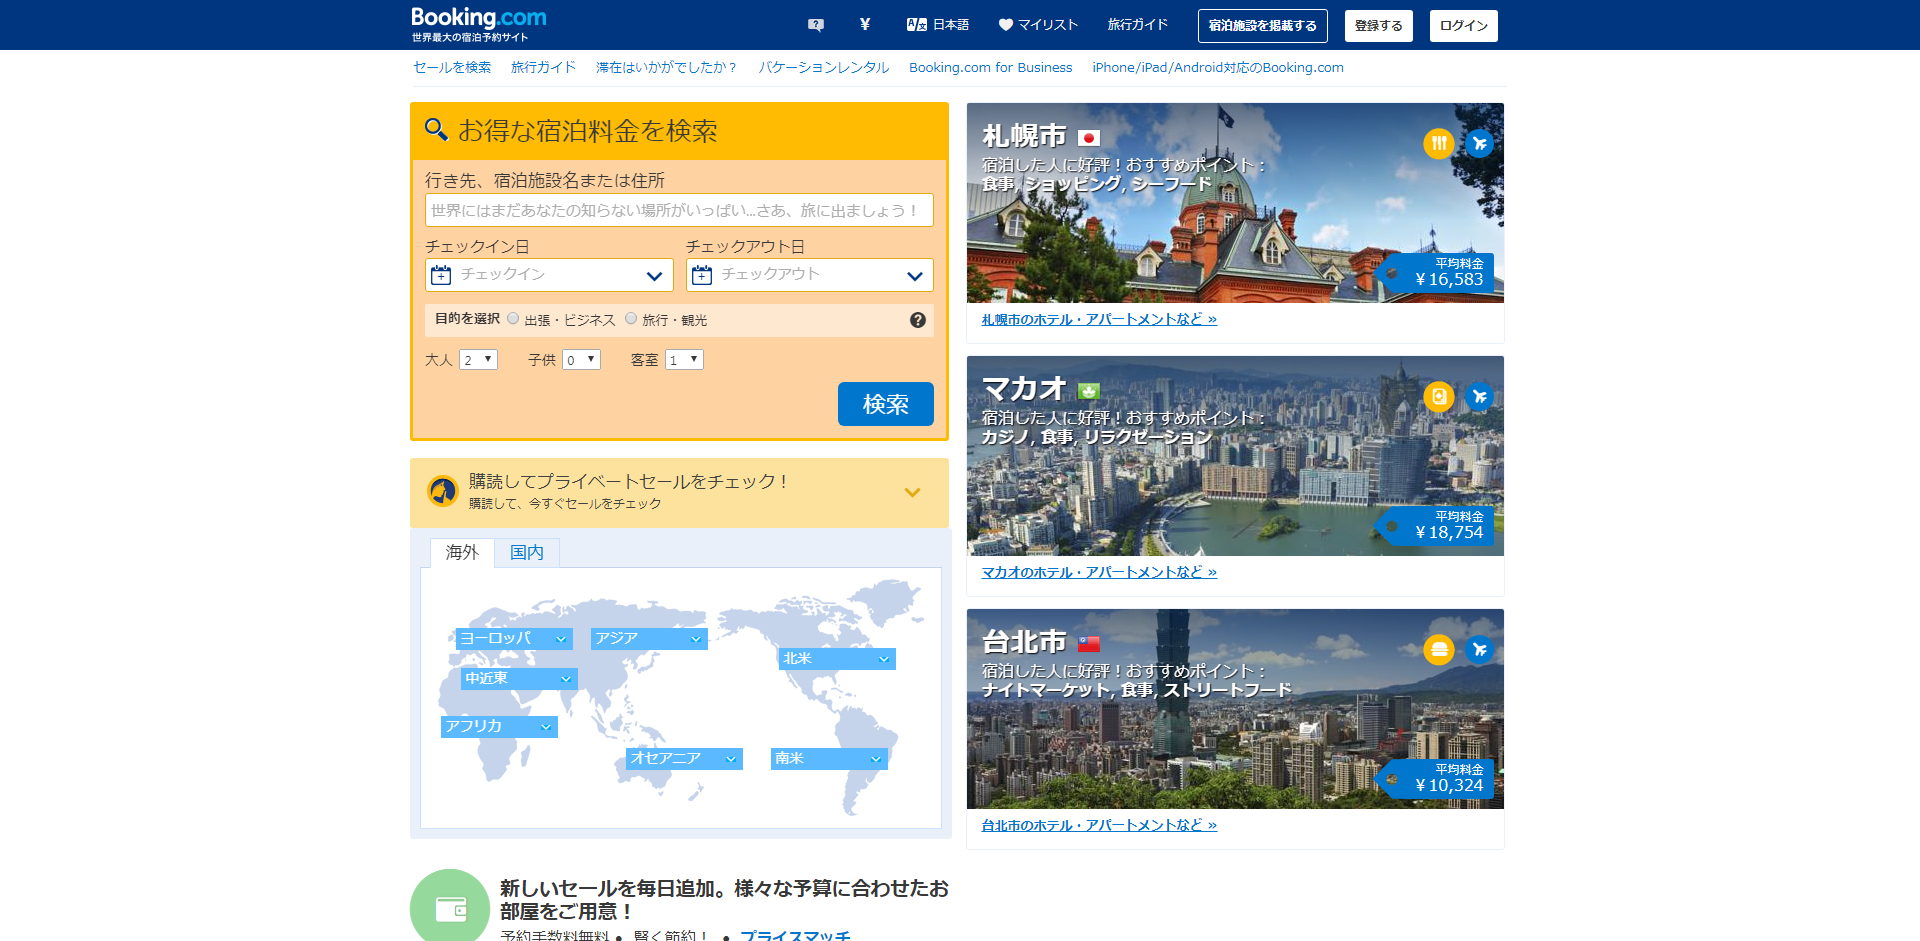This screenshot has width=1920, height=941.
Task: Click the question mark icon beside 目的を選択
Action: (x=917, y=320)
